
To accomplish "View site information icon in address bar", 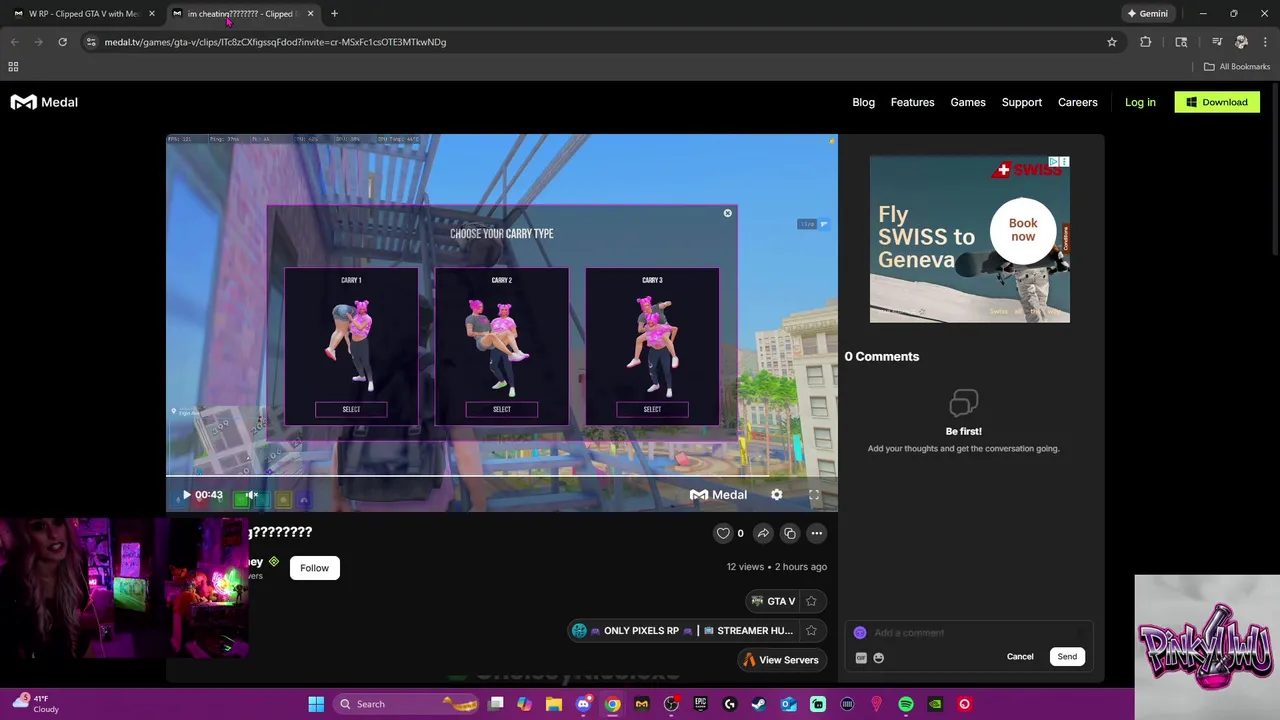I will pyautogui.click(x=91, y=42).
